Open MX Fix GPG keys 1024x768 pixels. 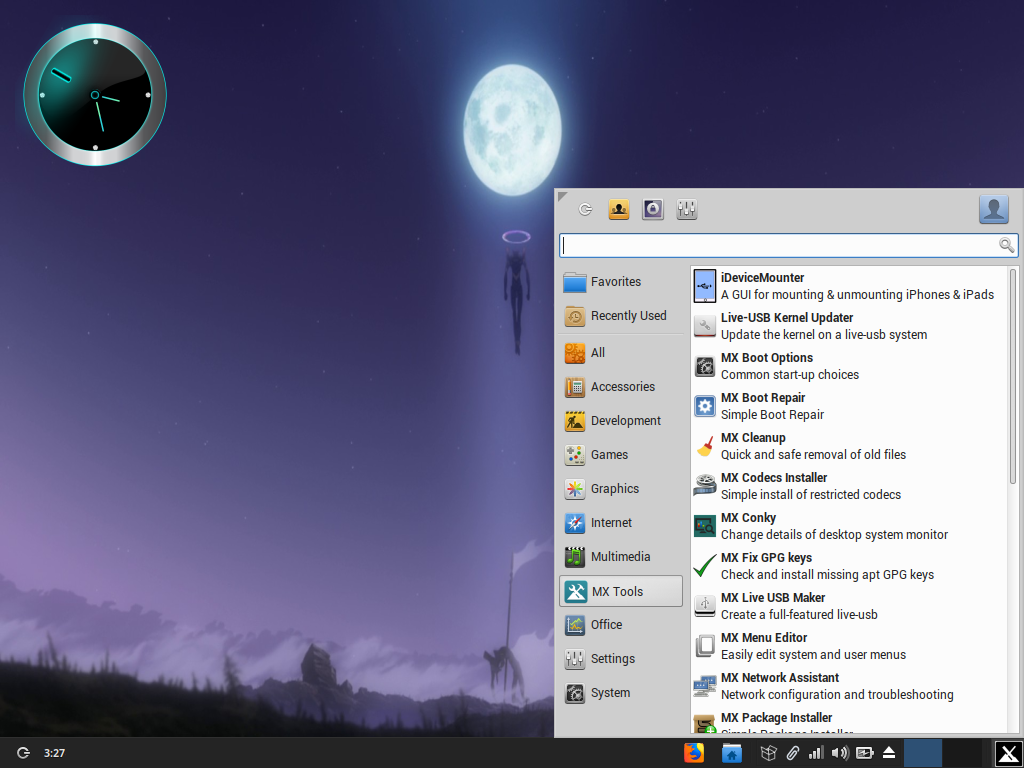(x=849, y=566)
